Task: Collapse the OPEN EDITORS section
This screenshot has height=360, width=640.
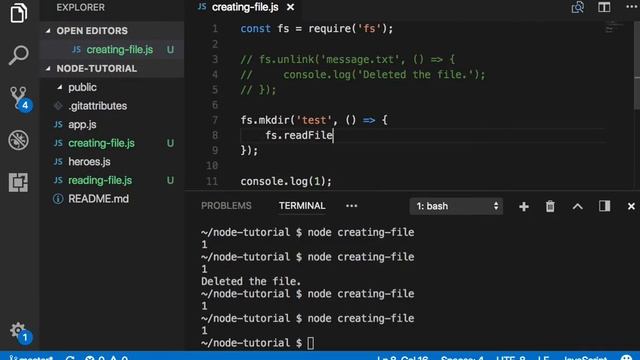Action: click(92, 31)
